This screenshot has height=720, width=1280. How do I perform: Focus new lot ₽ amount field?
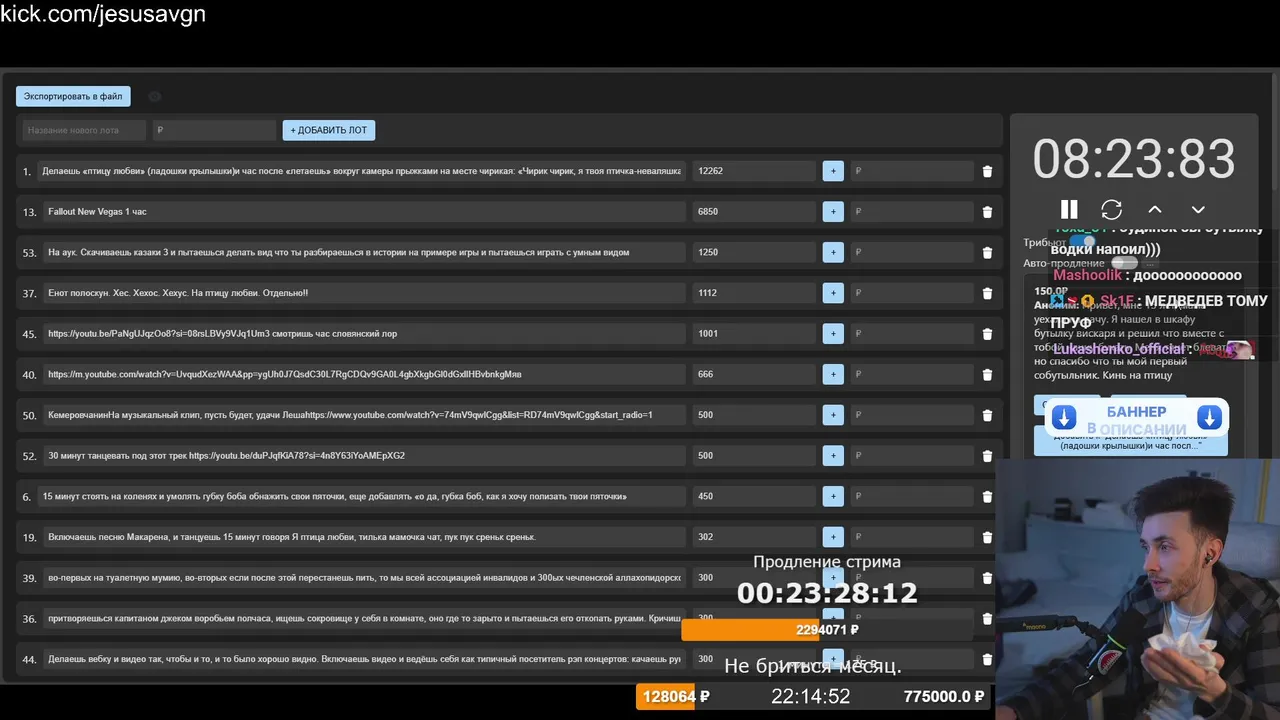pyautogui.click(x=214, y=130)
